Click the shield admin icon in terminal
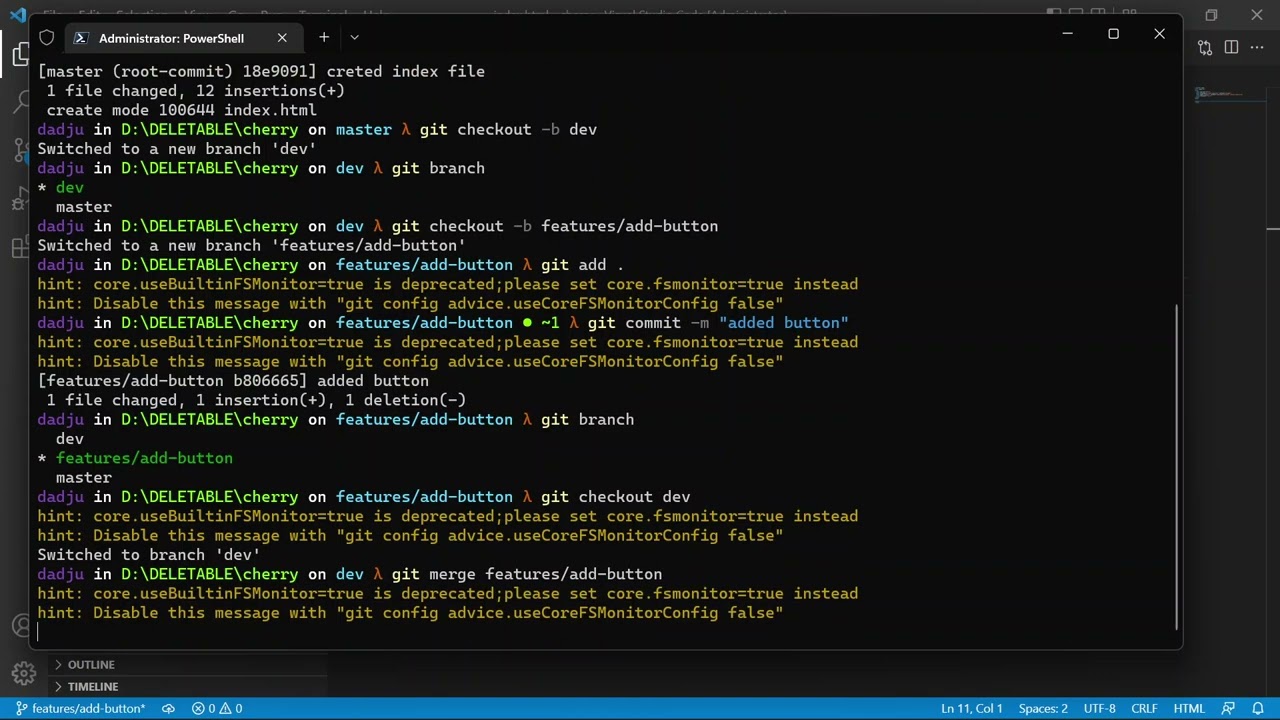The width and height of the screenshot is (1280, 720). coord(46,38)
